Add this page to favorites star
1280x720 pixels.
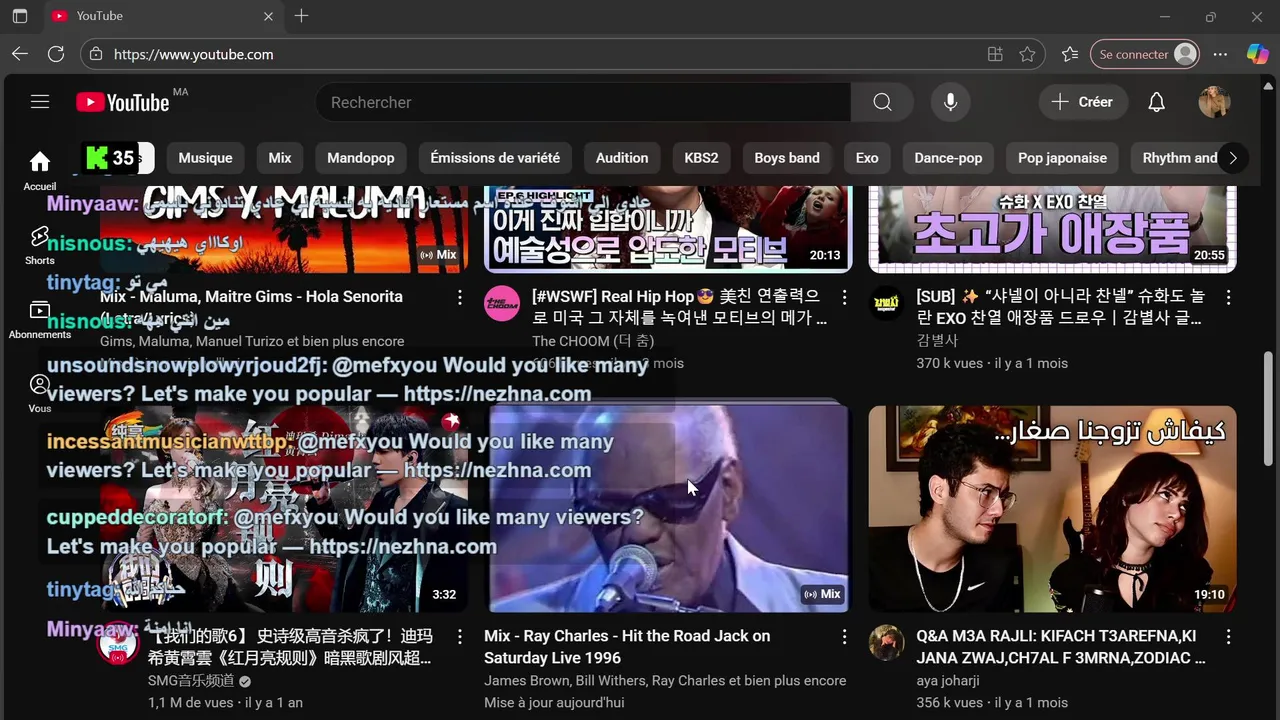[1027, 54]
